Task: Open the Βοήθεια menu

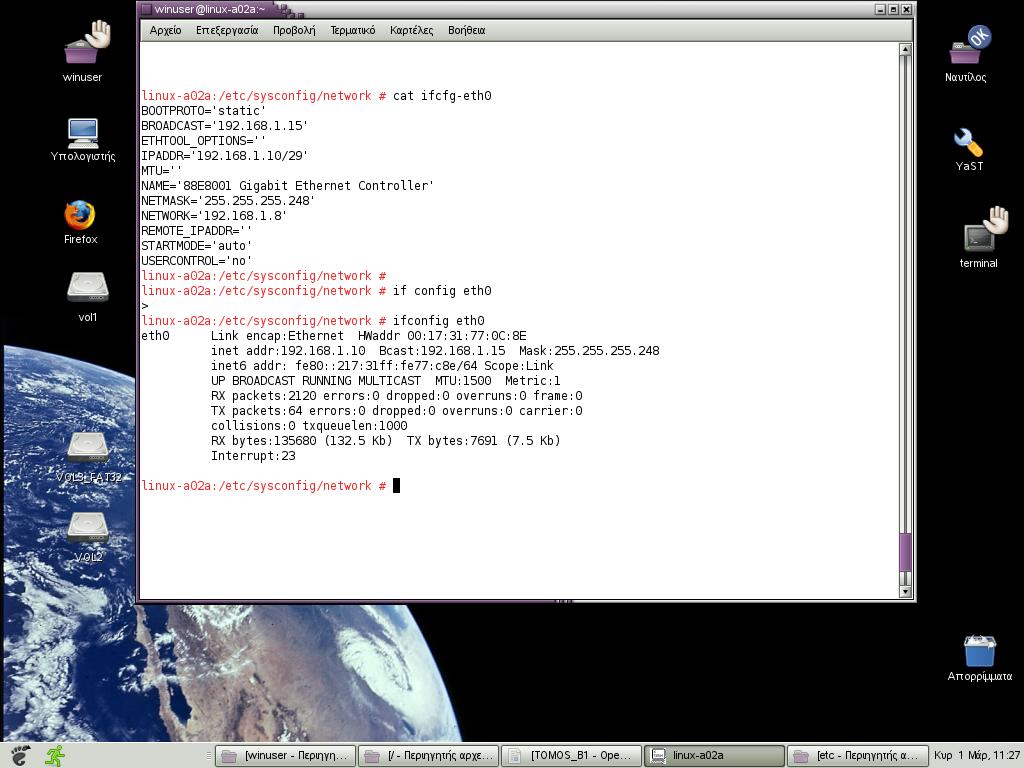Action: [466, 30]
